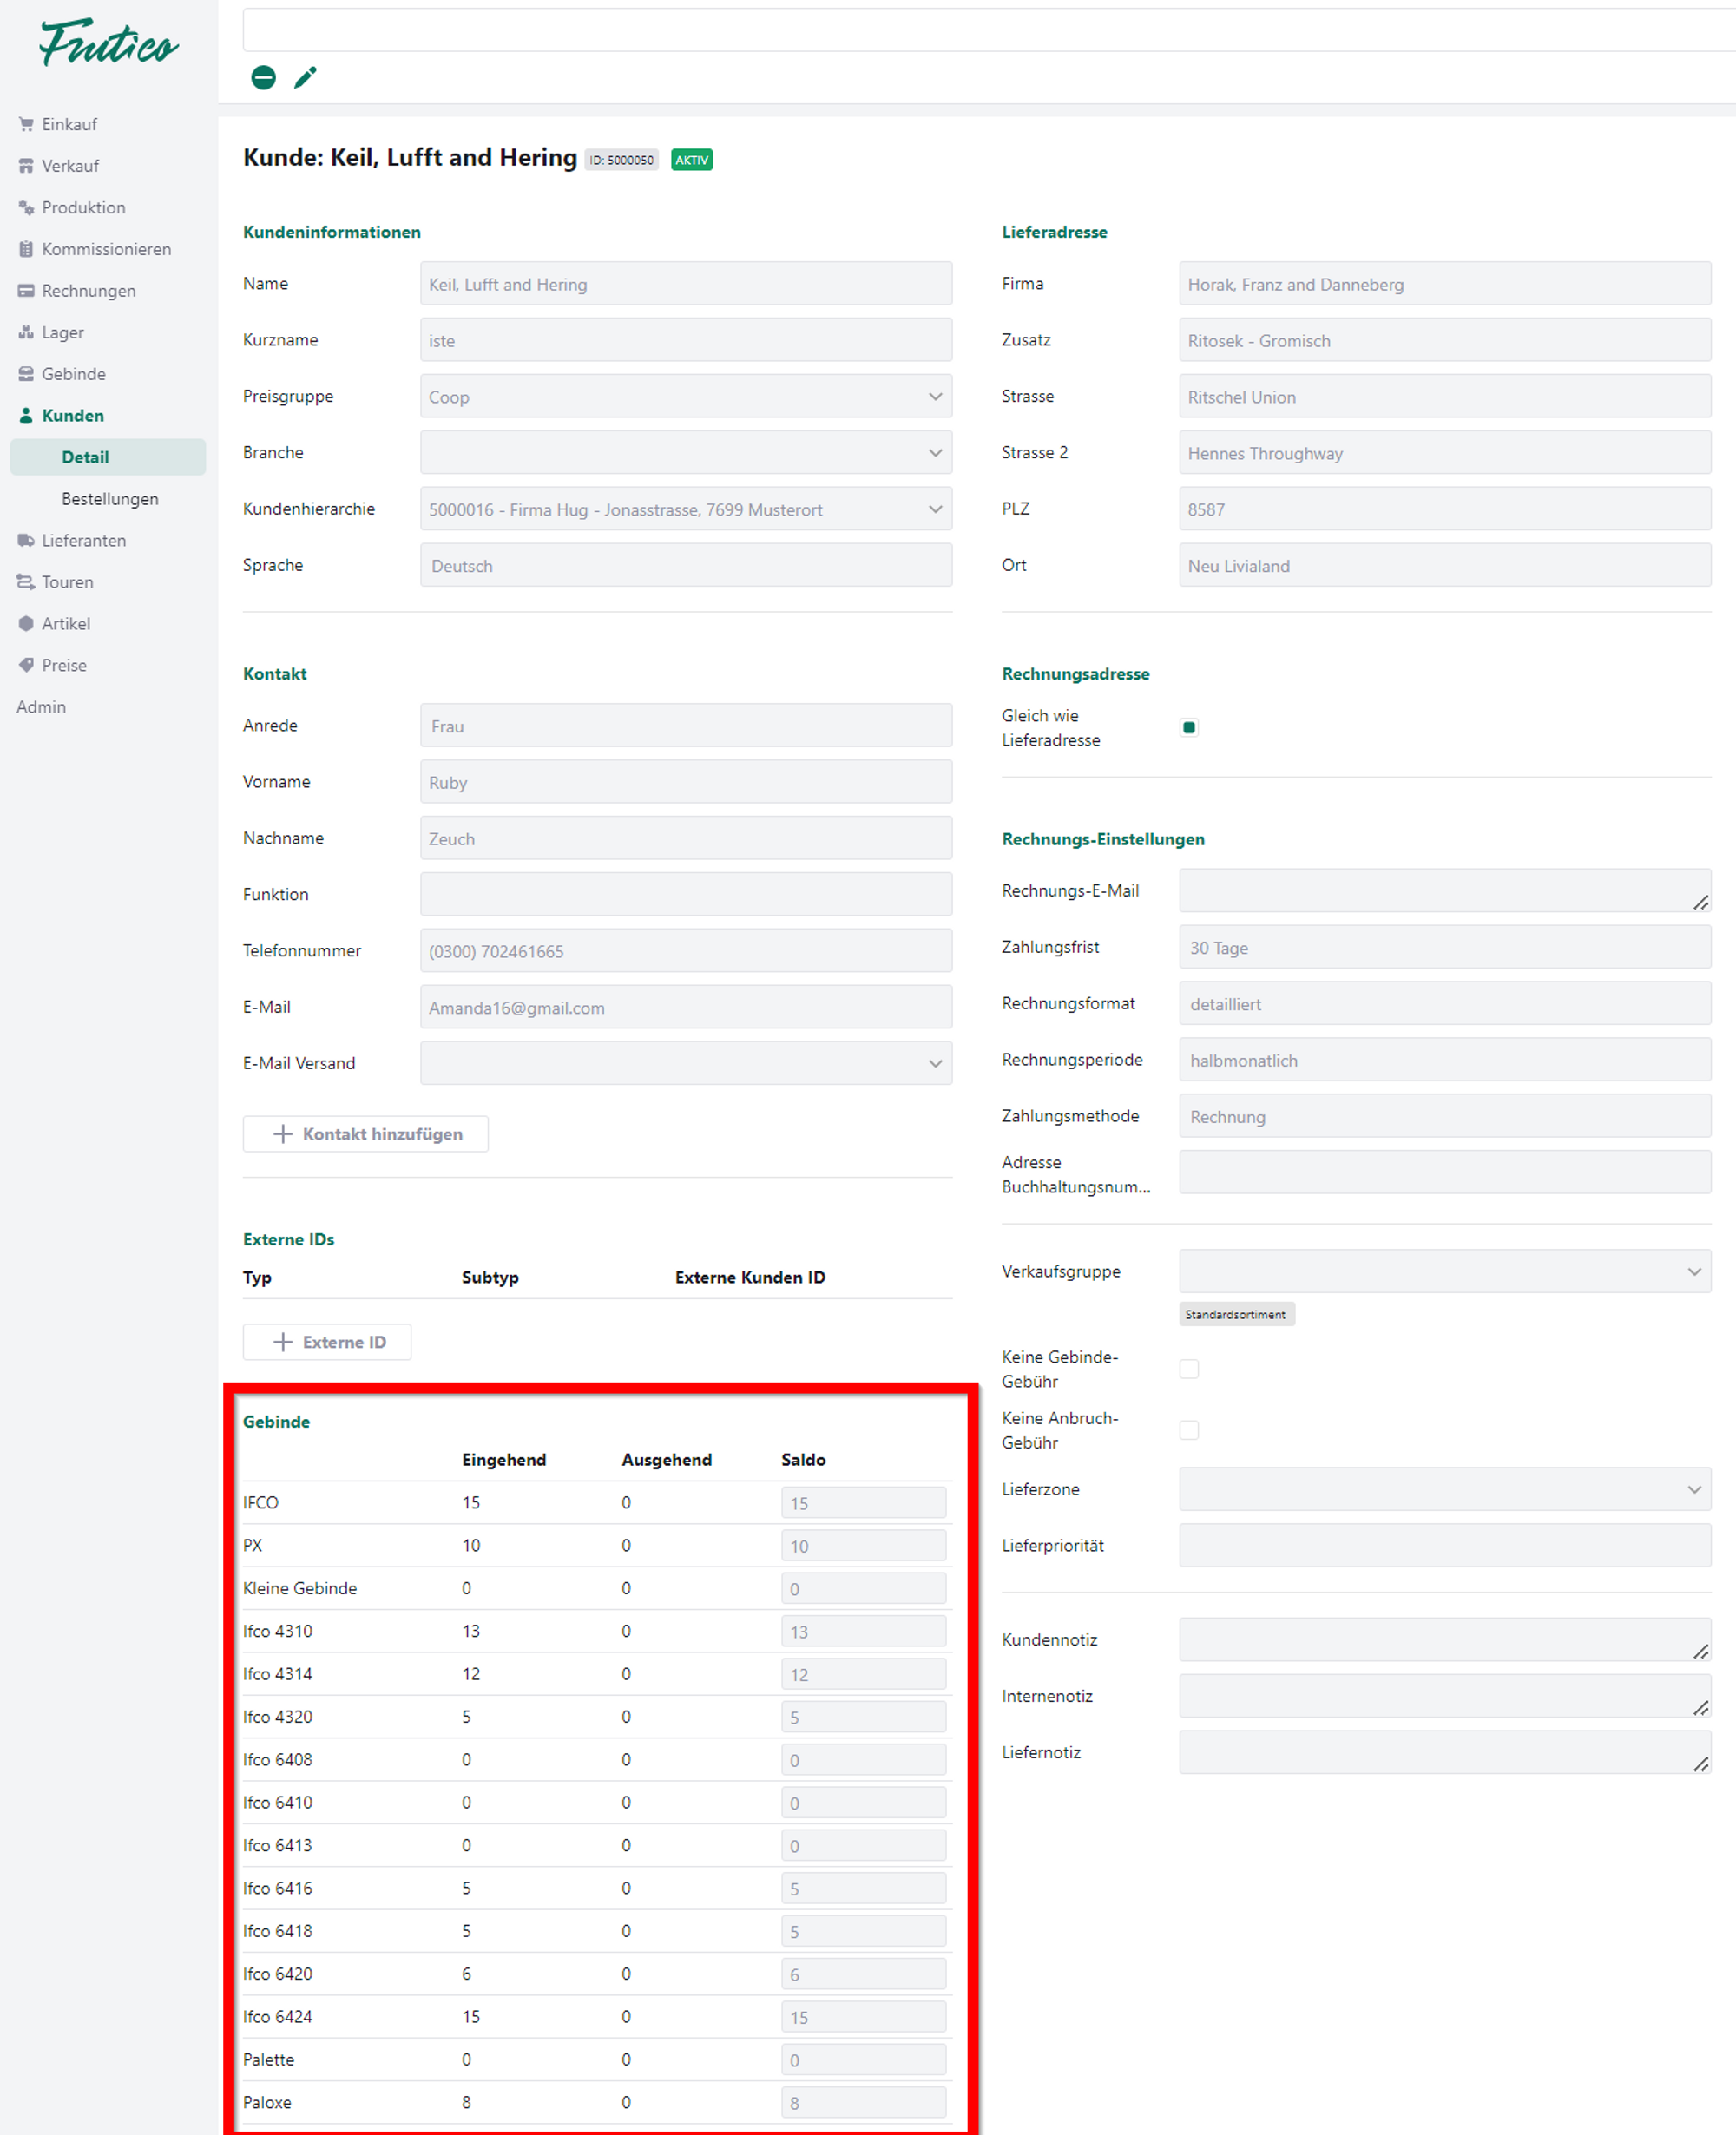1736x2135 pixels.
Task: Click the Lieferanten truck icon
Action: point(26,540)
